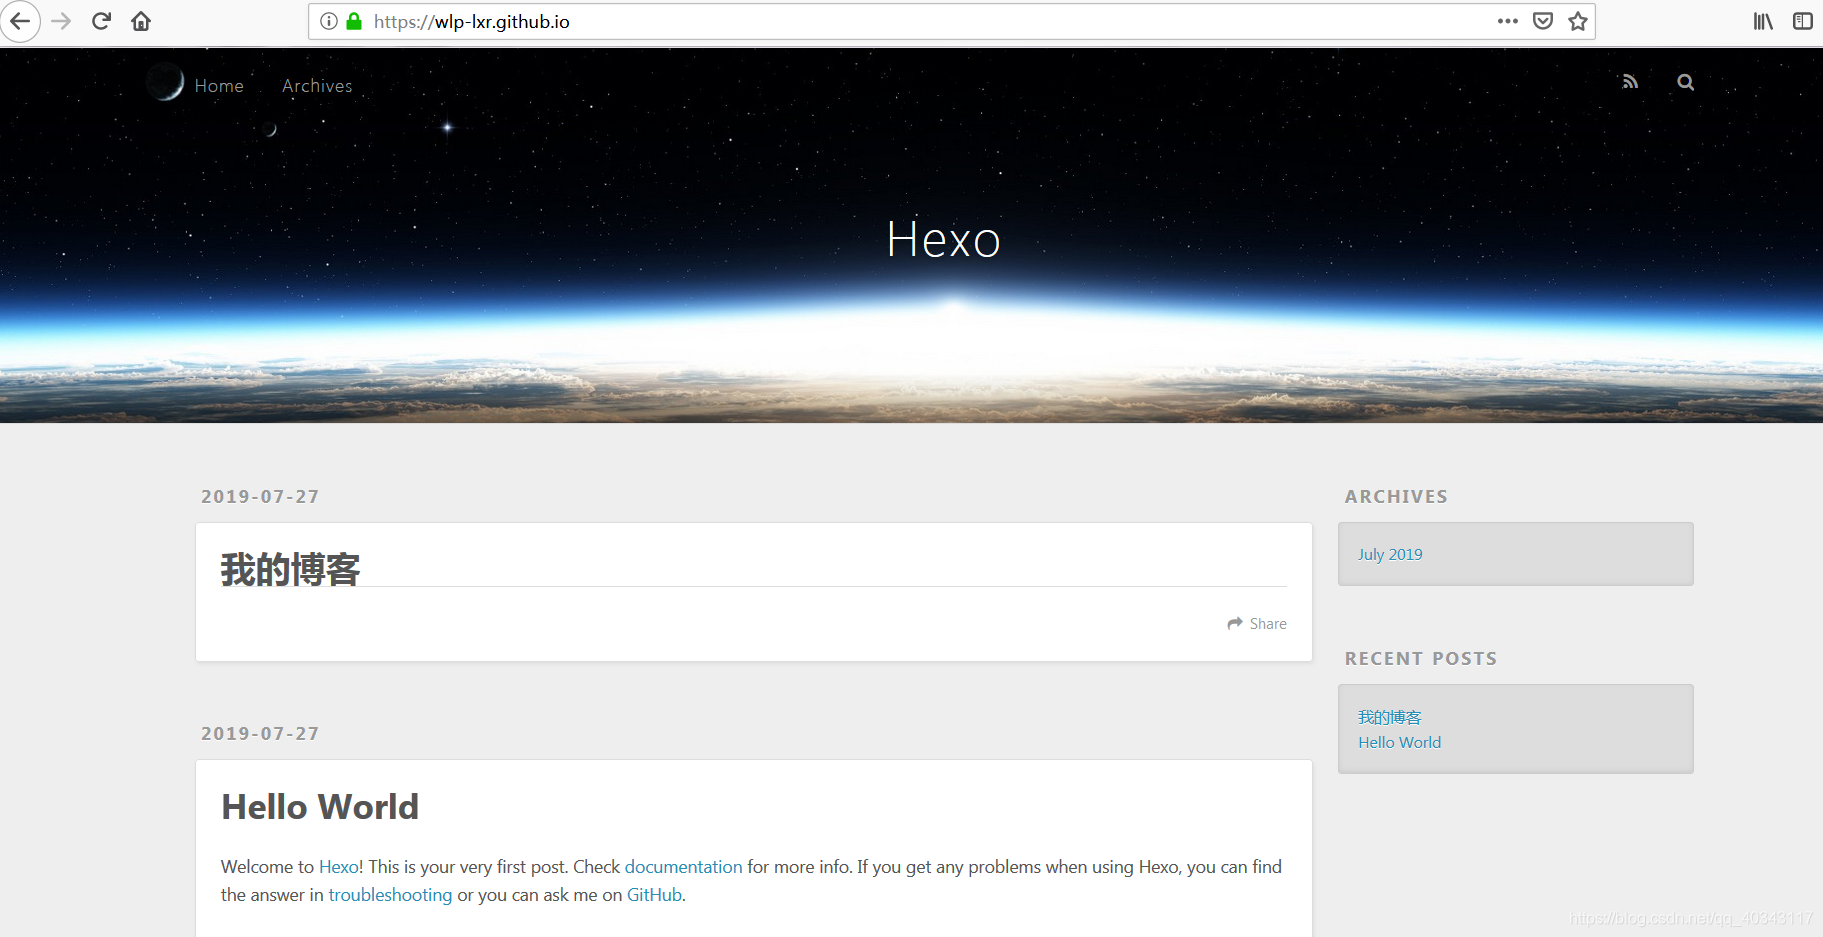Follow the Hexo link in the post

[x=338, y=867]
